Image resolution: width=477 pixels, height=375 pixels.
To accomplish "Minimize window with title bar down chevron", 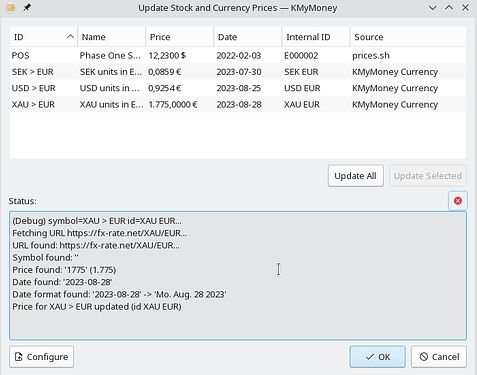I will [x=433, y=7].
